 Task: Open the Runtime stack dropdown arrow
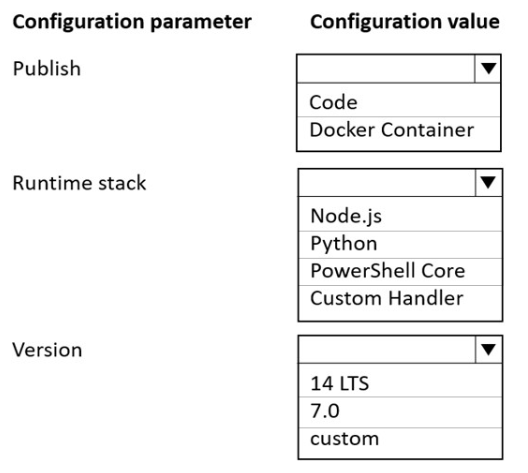pyautogui.click(x=489, y=182)
